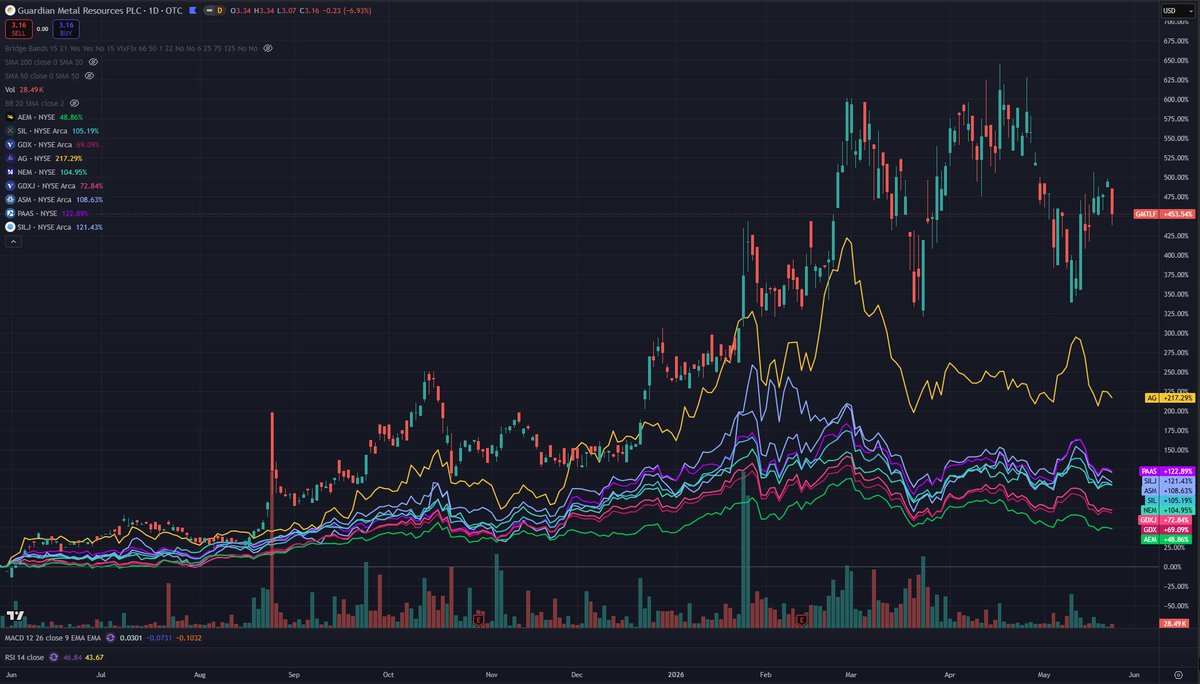Screen dimensions: 1200x684
Task: Click the SIL symbol logo icon
Action: tap(10, 131)
